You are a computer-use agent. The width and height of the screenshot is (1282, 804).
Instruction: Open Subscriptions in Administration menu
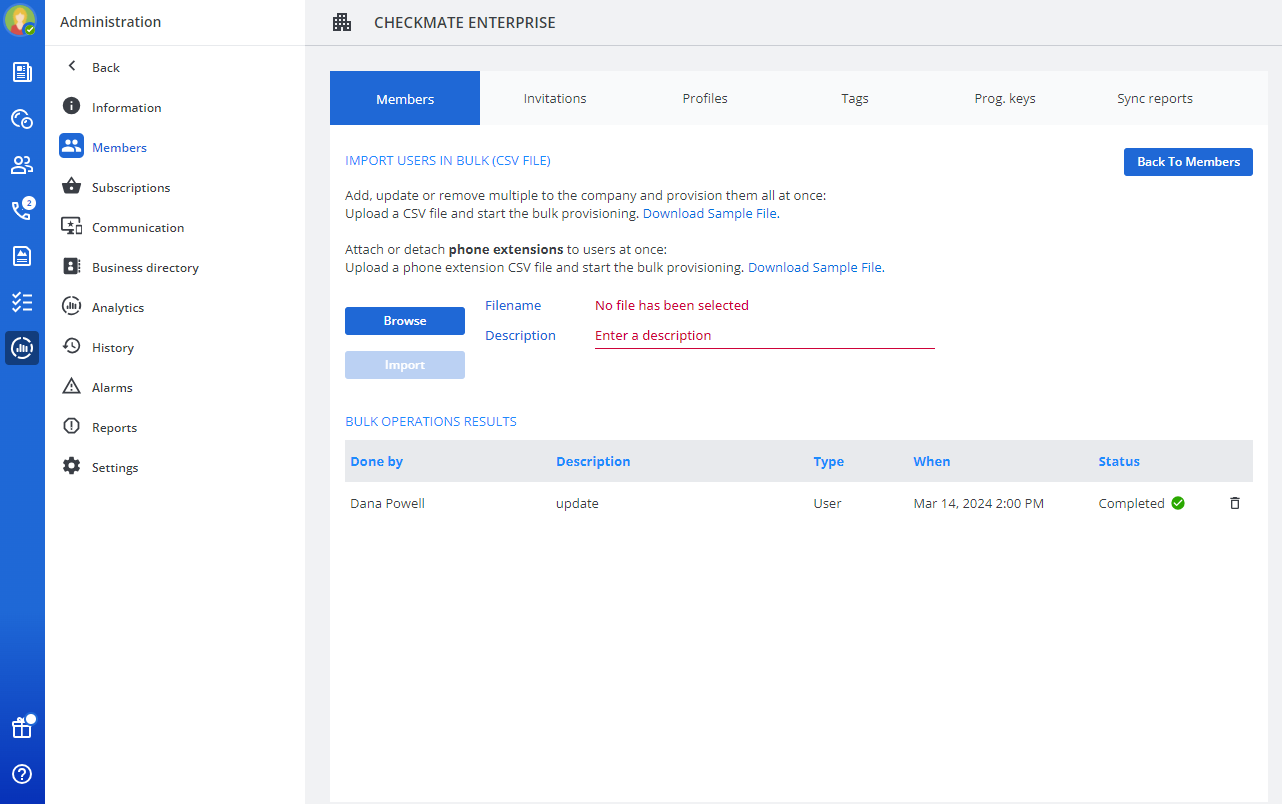[130, 187]
